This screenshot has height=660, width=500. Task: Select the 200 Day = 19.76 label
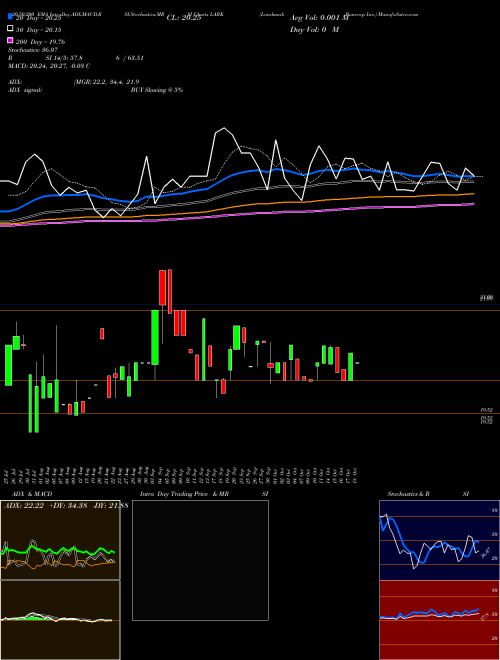coord(40,41)
